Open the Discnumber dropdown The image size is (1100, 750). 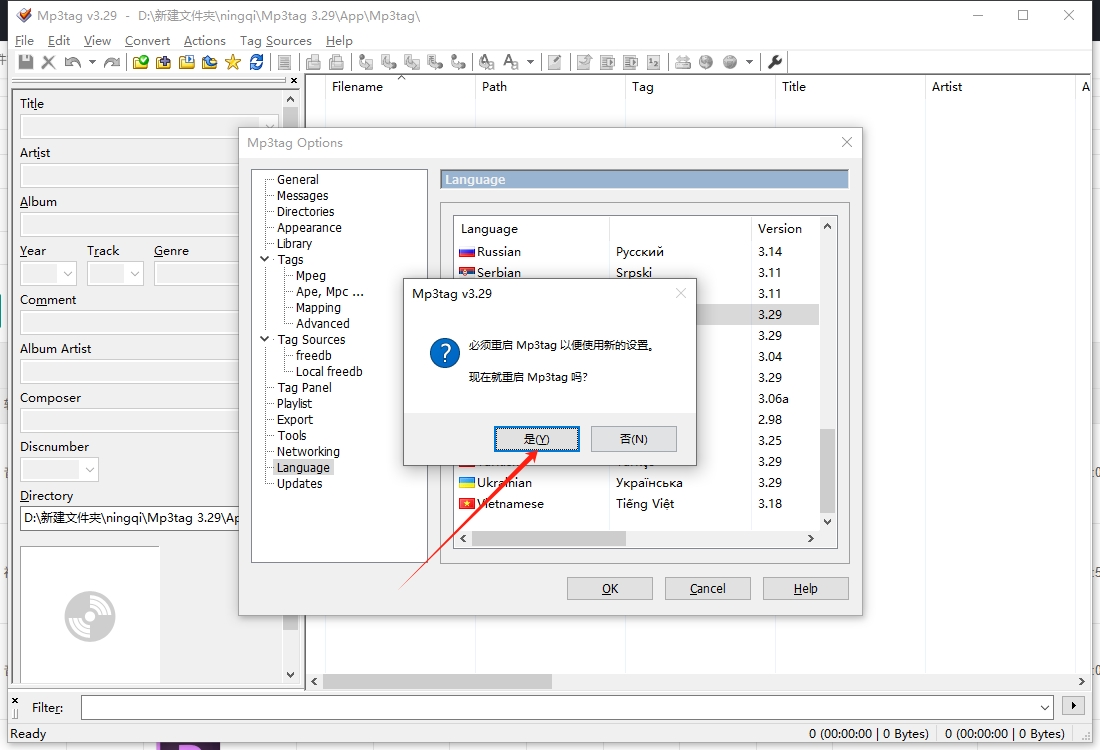(x=90, y=469)
